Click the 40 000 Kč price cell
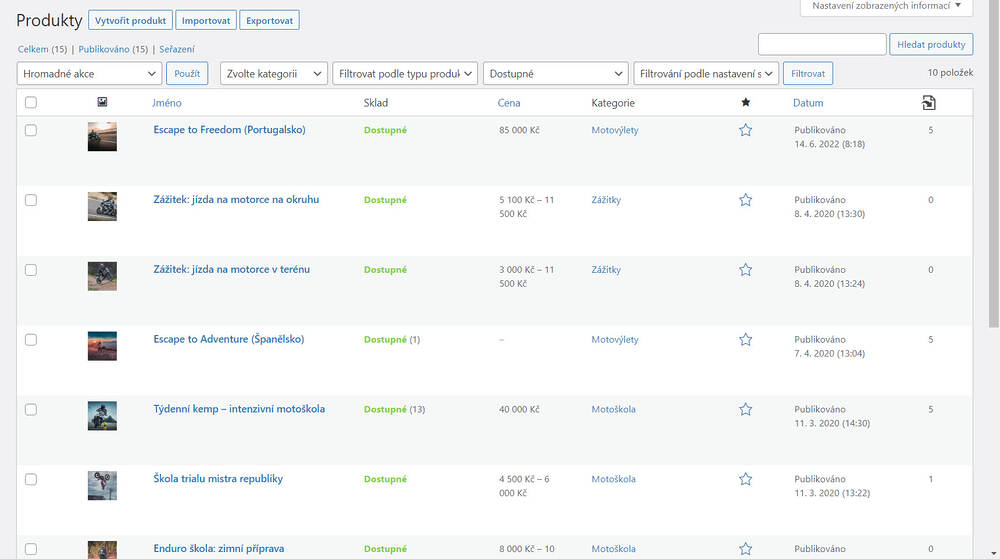The width and height of the screenshot is (1000, 559). 519,409
